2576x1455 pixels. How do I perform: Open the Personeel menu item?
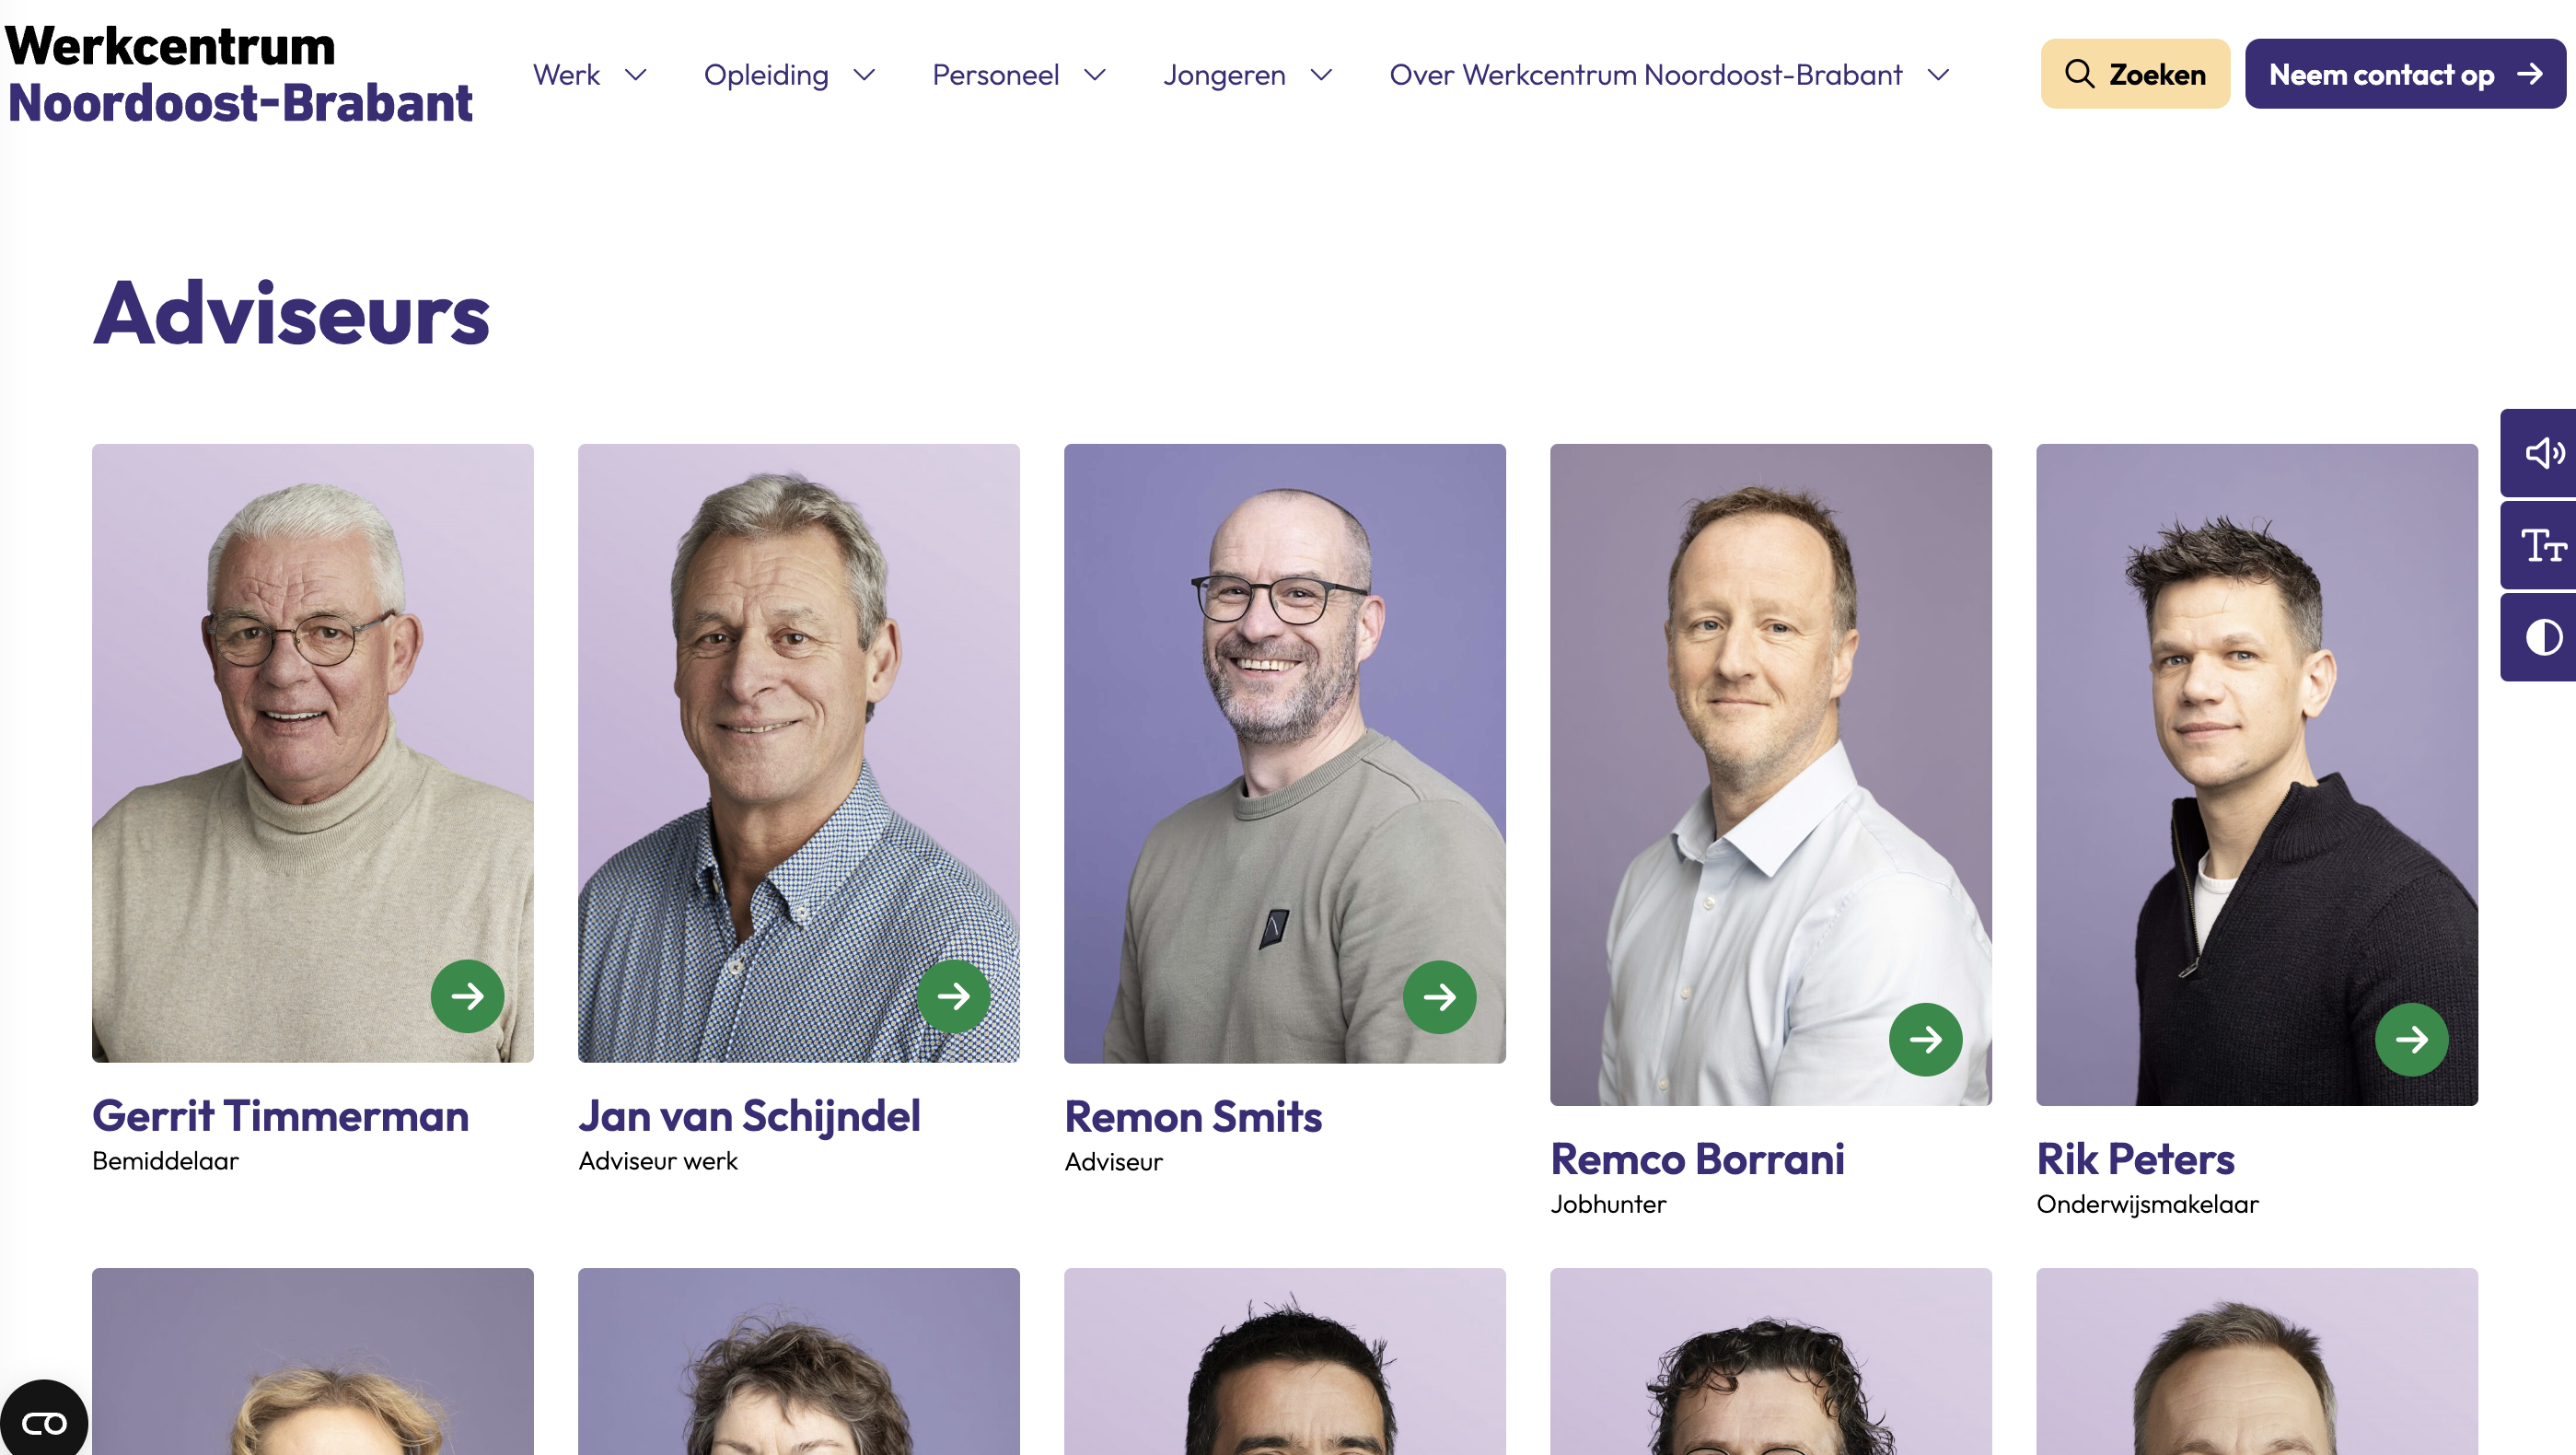click(x=995, y=75)
